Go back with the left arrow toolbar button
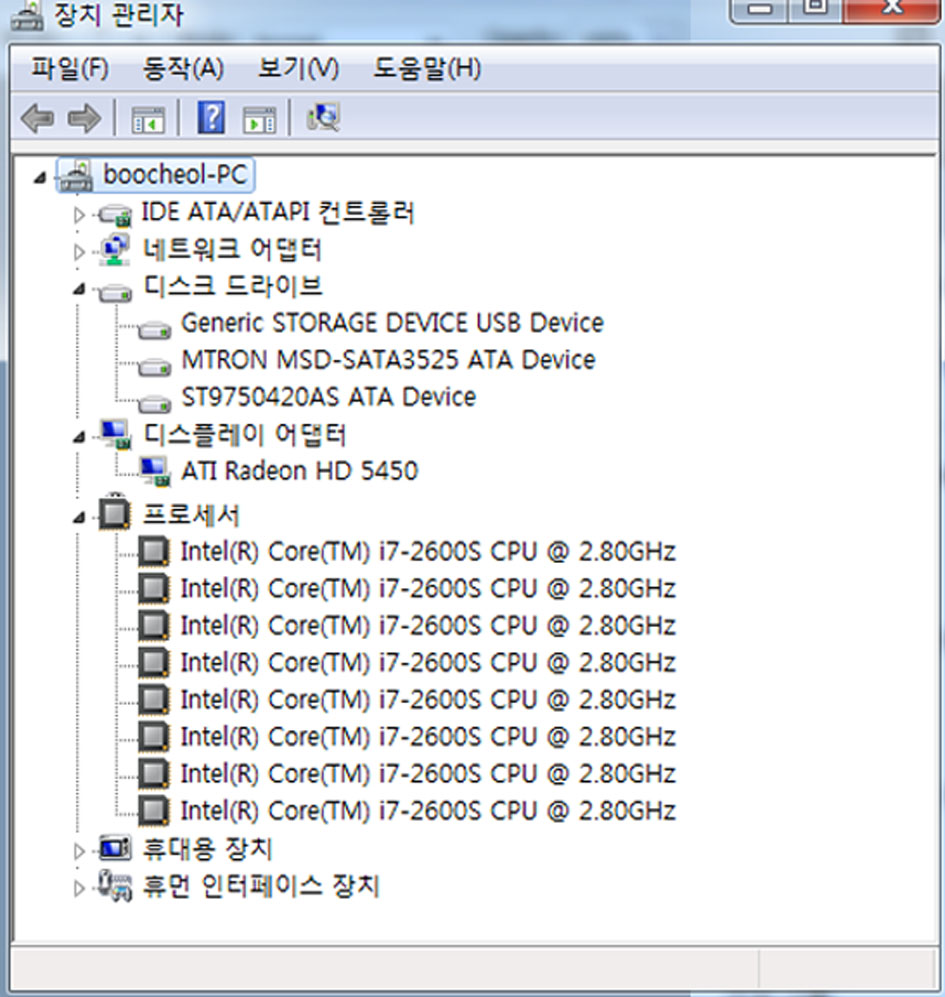The image size is (945, 997). tap(38, 118)
